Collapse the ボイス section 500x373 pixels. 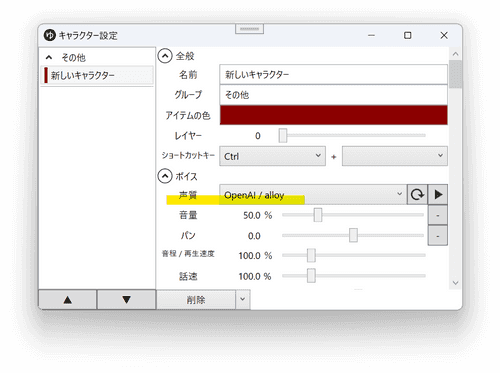[x=165, y=176]
